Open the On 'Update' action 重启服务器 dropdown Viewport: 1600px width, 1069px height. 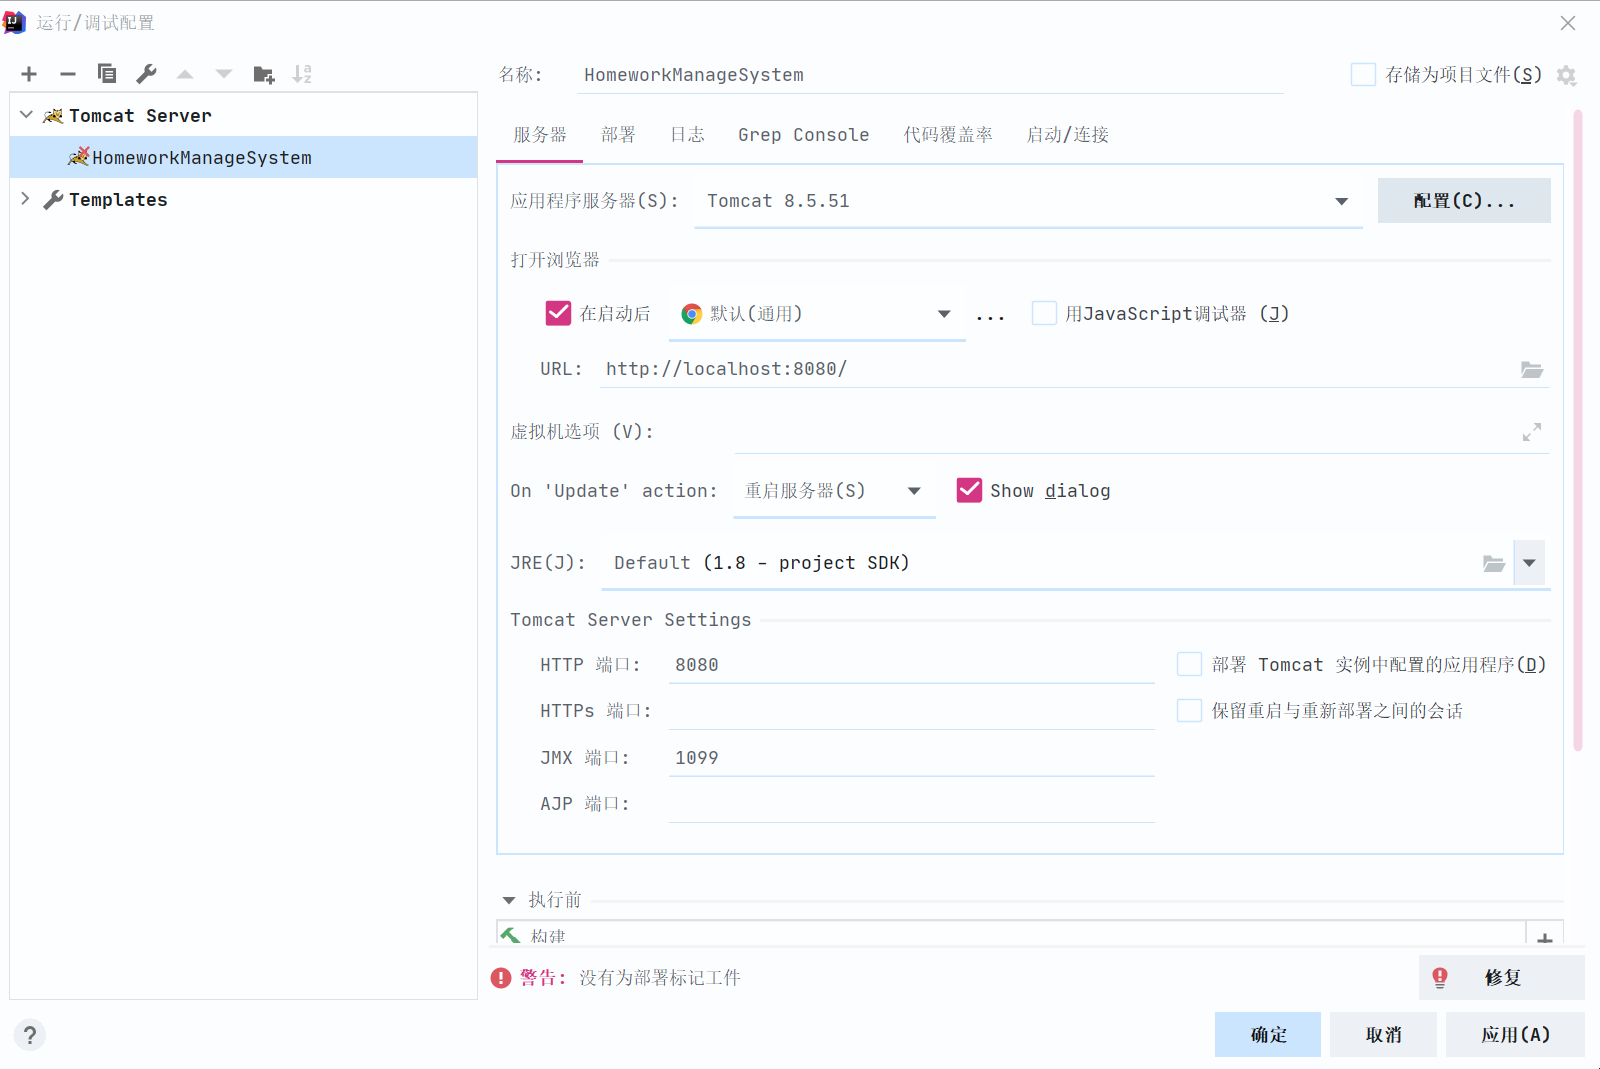click(834, 491)
